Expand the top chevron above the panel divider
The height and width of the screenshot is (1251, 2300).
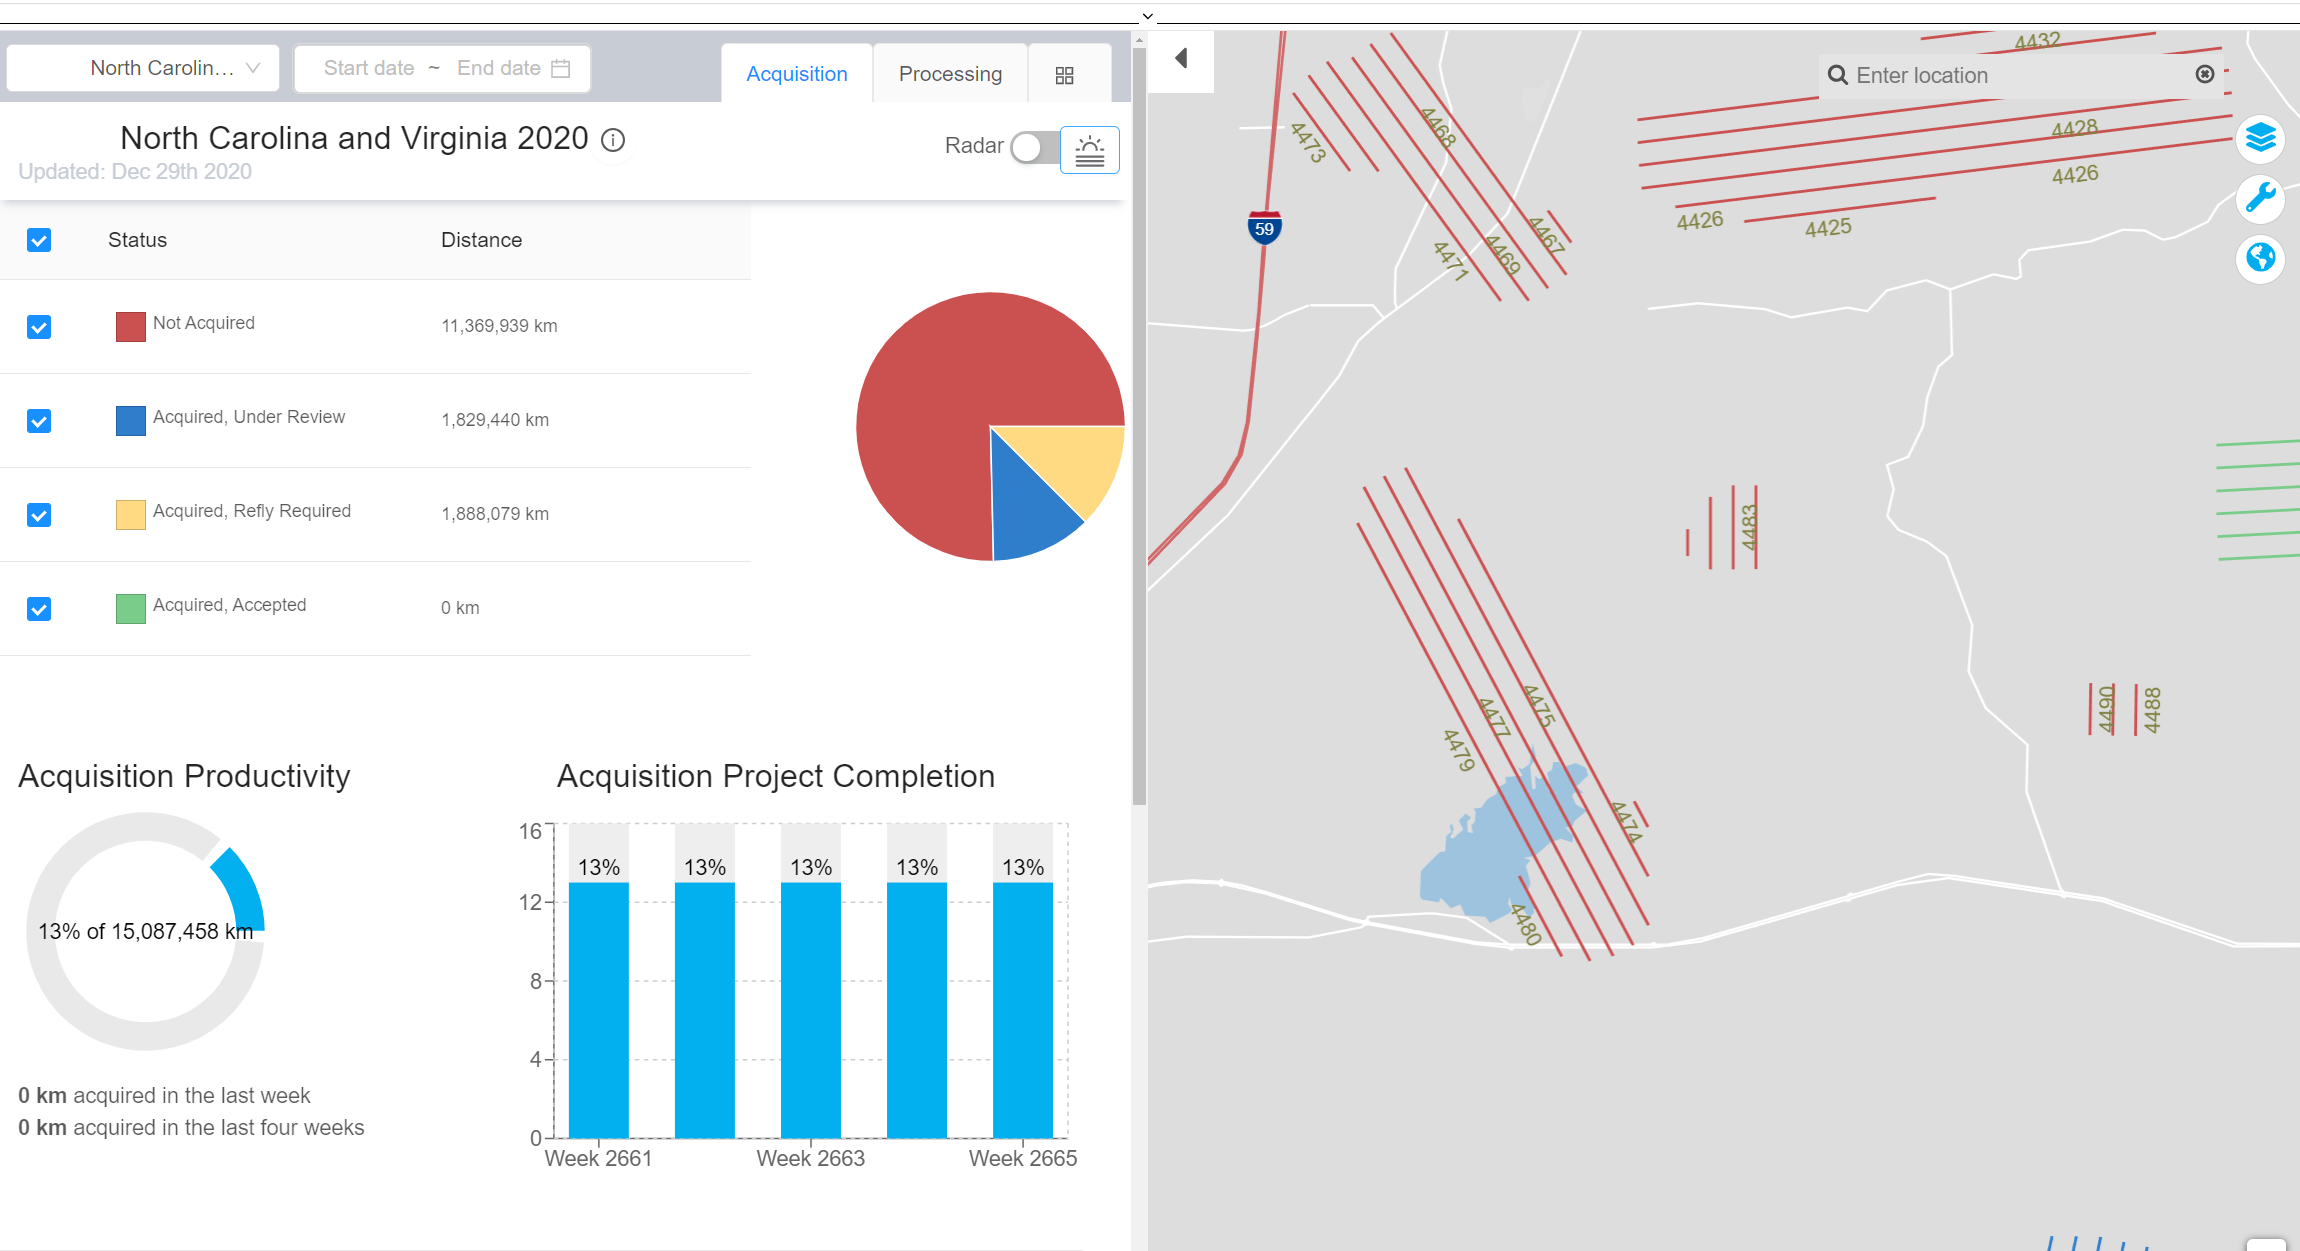coord(1148,16)
